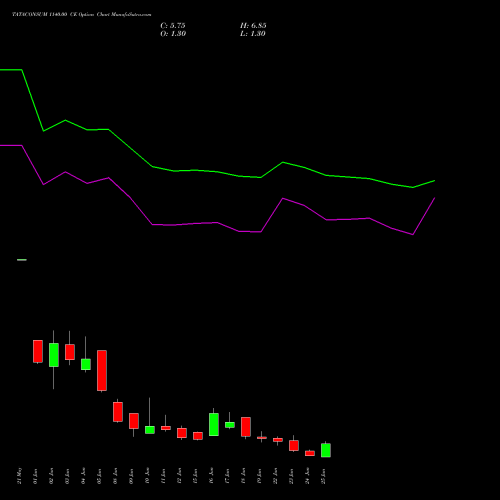Click the 01 Jun date label
The height and width of the screenshot is (500, 500).
[x=35, y=476]
